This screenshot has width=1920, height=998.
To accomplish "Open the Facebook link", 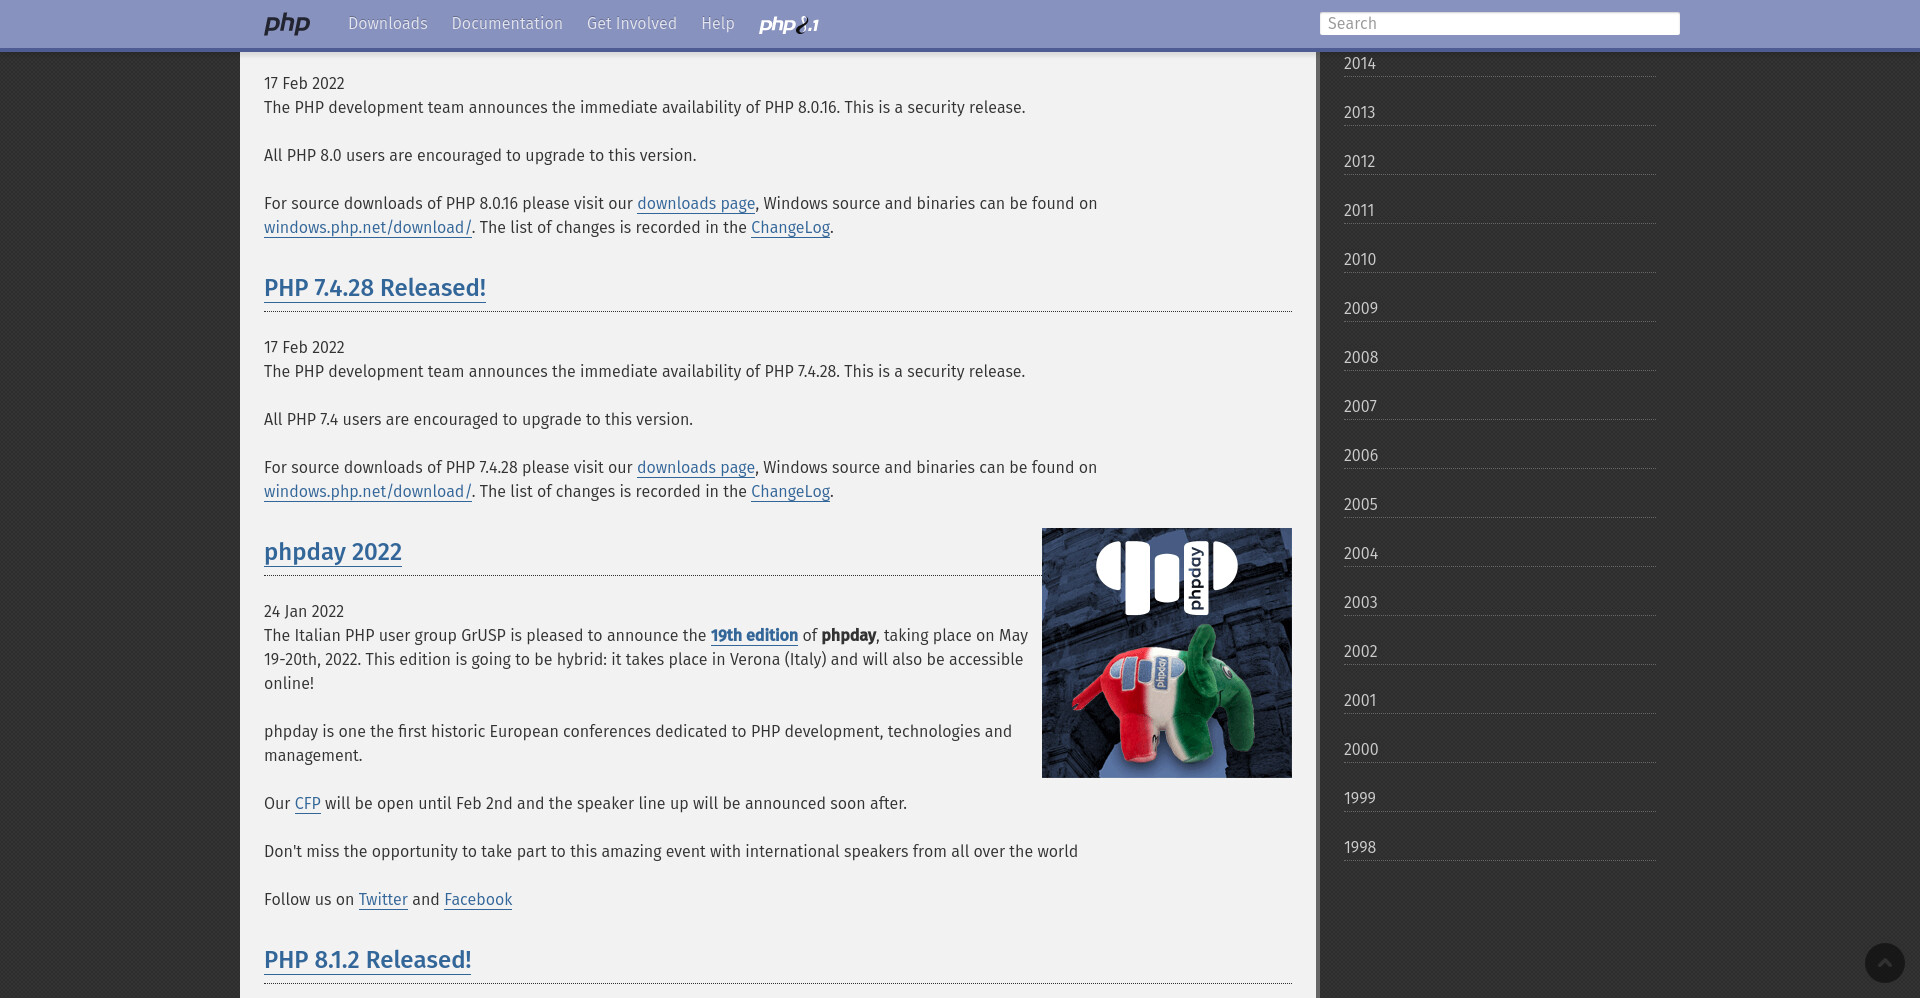I will point(478,900).
